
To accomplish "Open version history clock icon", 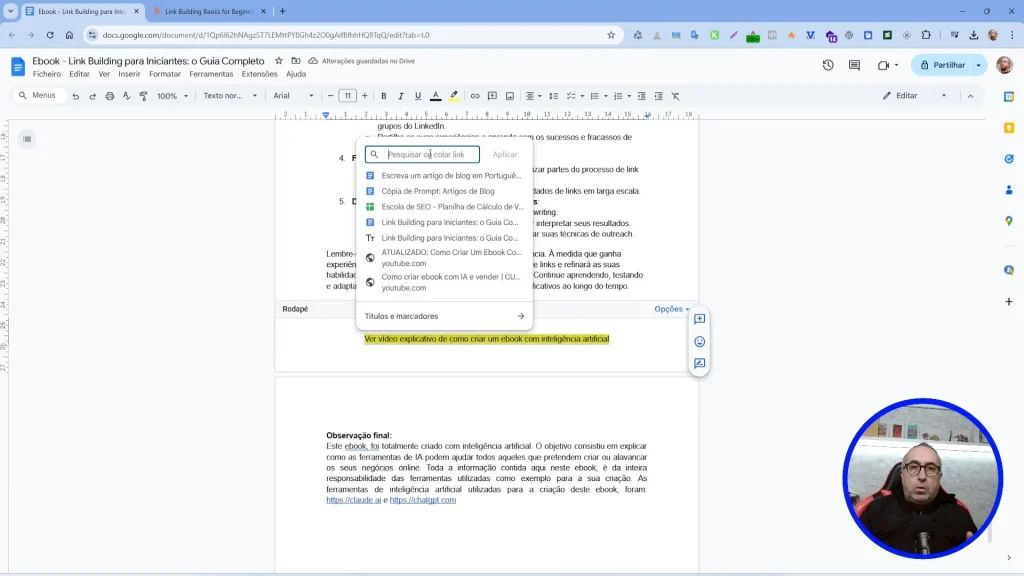I will point(828,65).
